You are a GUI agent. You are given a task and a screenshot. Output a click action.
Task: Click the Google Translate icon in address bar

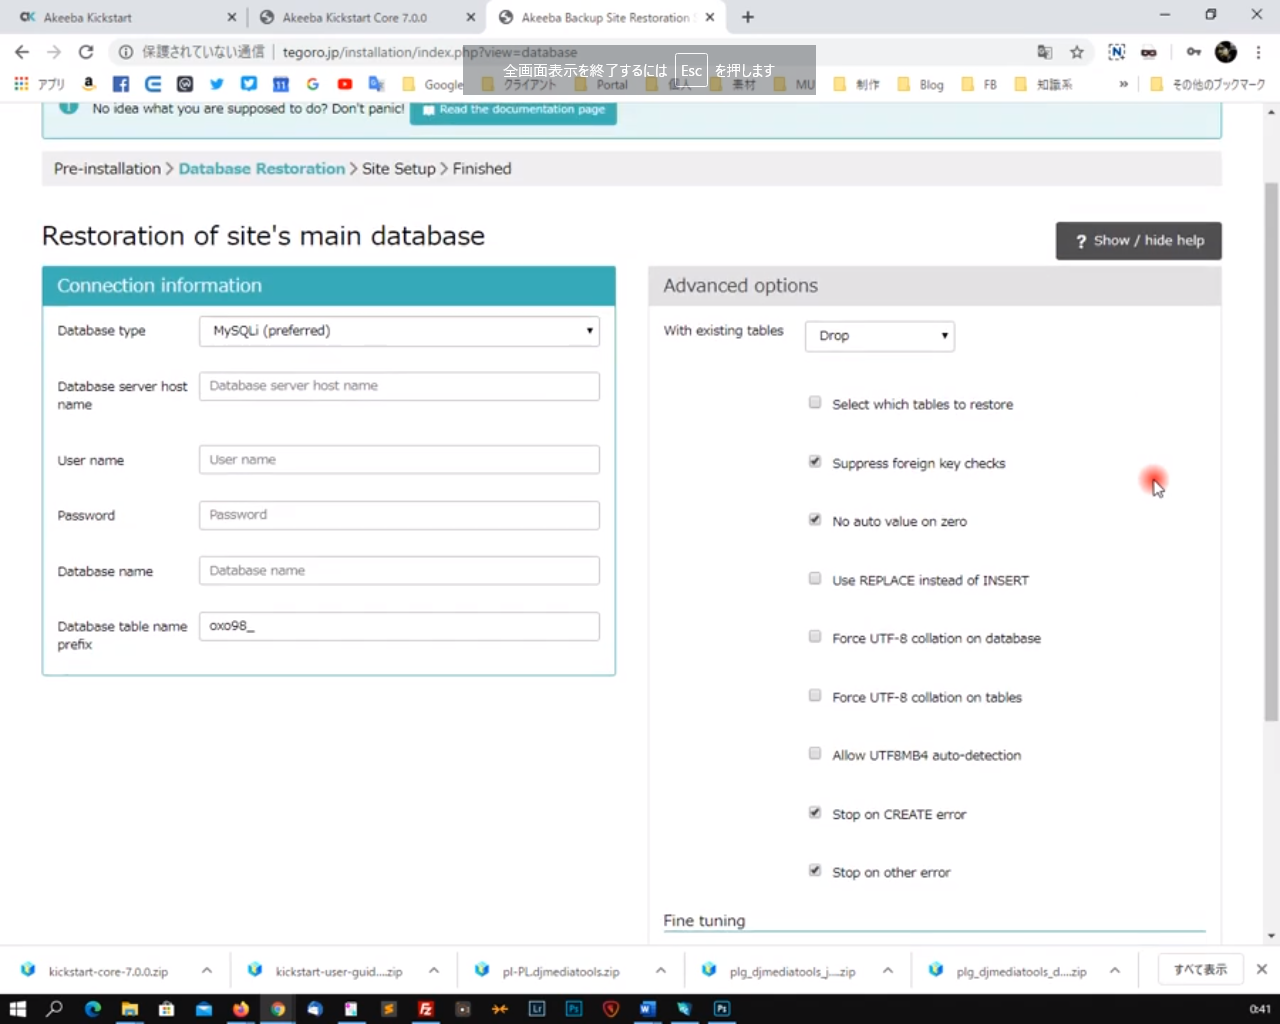[1045, 52]
